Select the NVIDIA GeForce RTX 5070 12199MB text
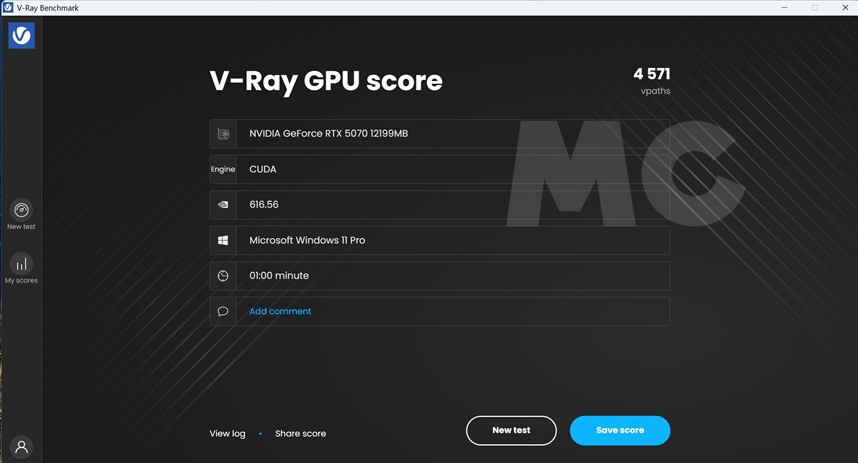858x463 pixels. pos(329,134)
